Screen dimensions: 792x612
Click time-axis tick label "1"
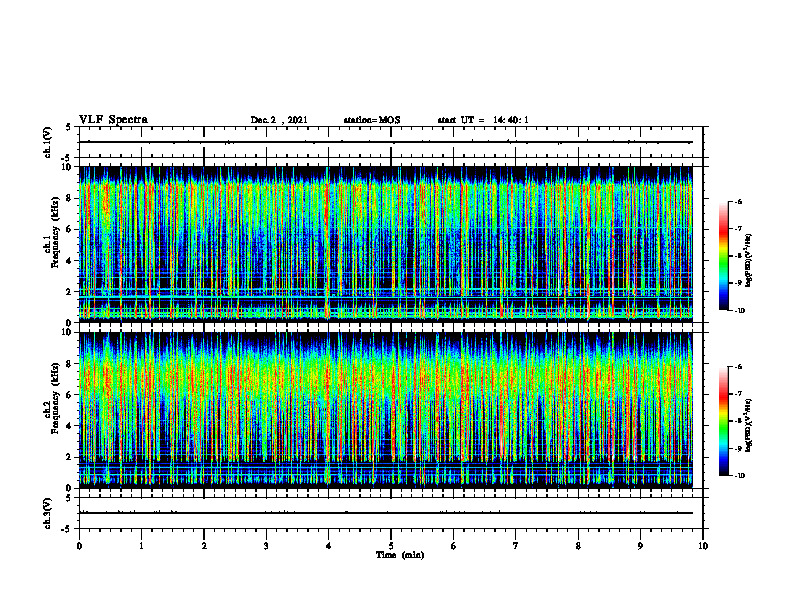(141, 546)
